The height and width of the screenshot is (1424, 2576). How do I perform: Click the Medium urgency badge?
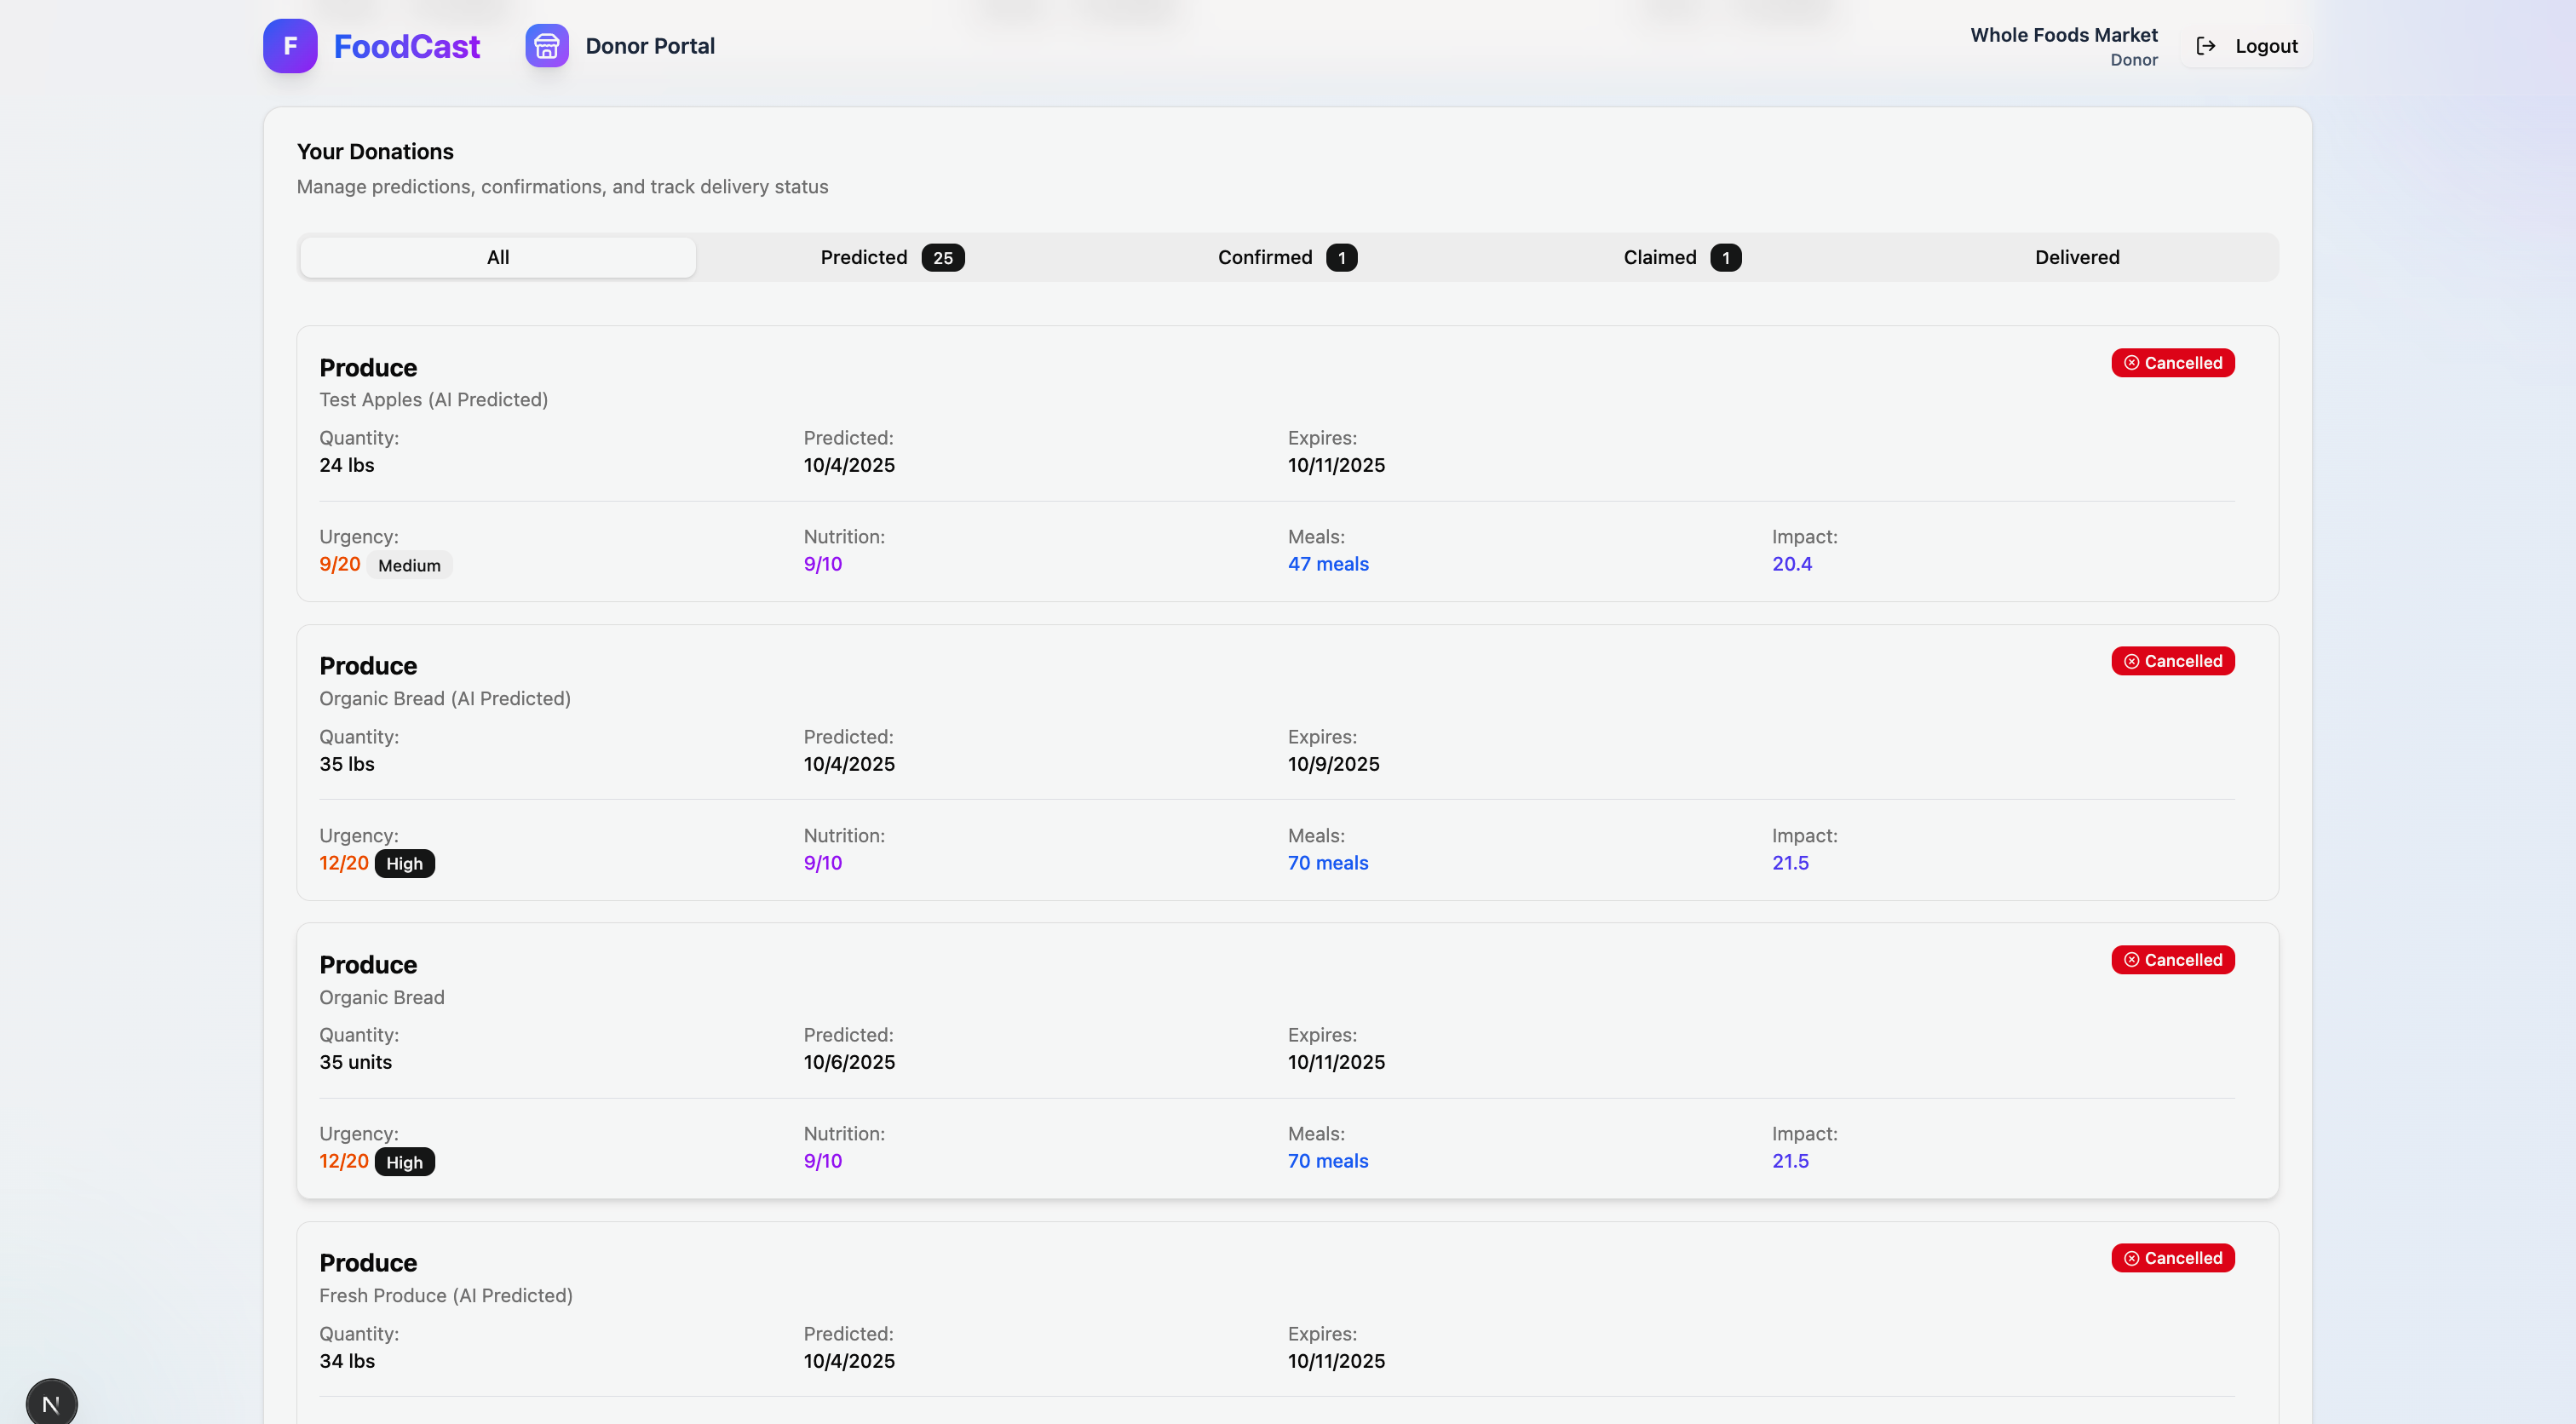tap(409, 565)
